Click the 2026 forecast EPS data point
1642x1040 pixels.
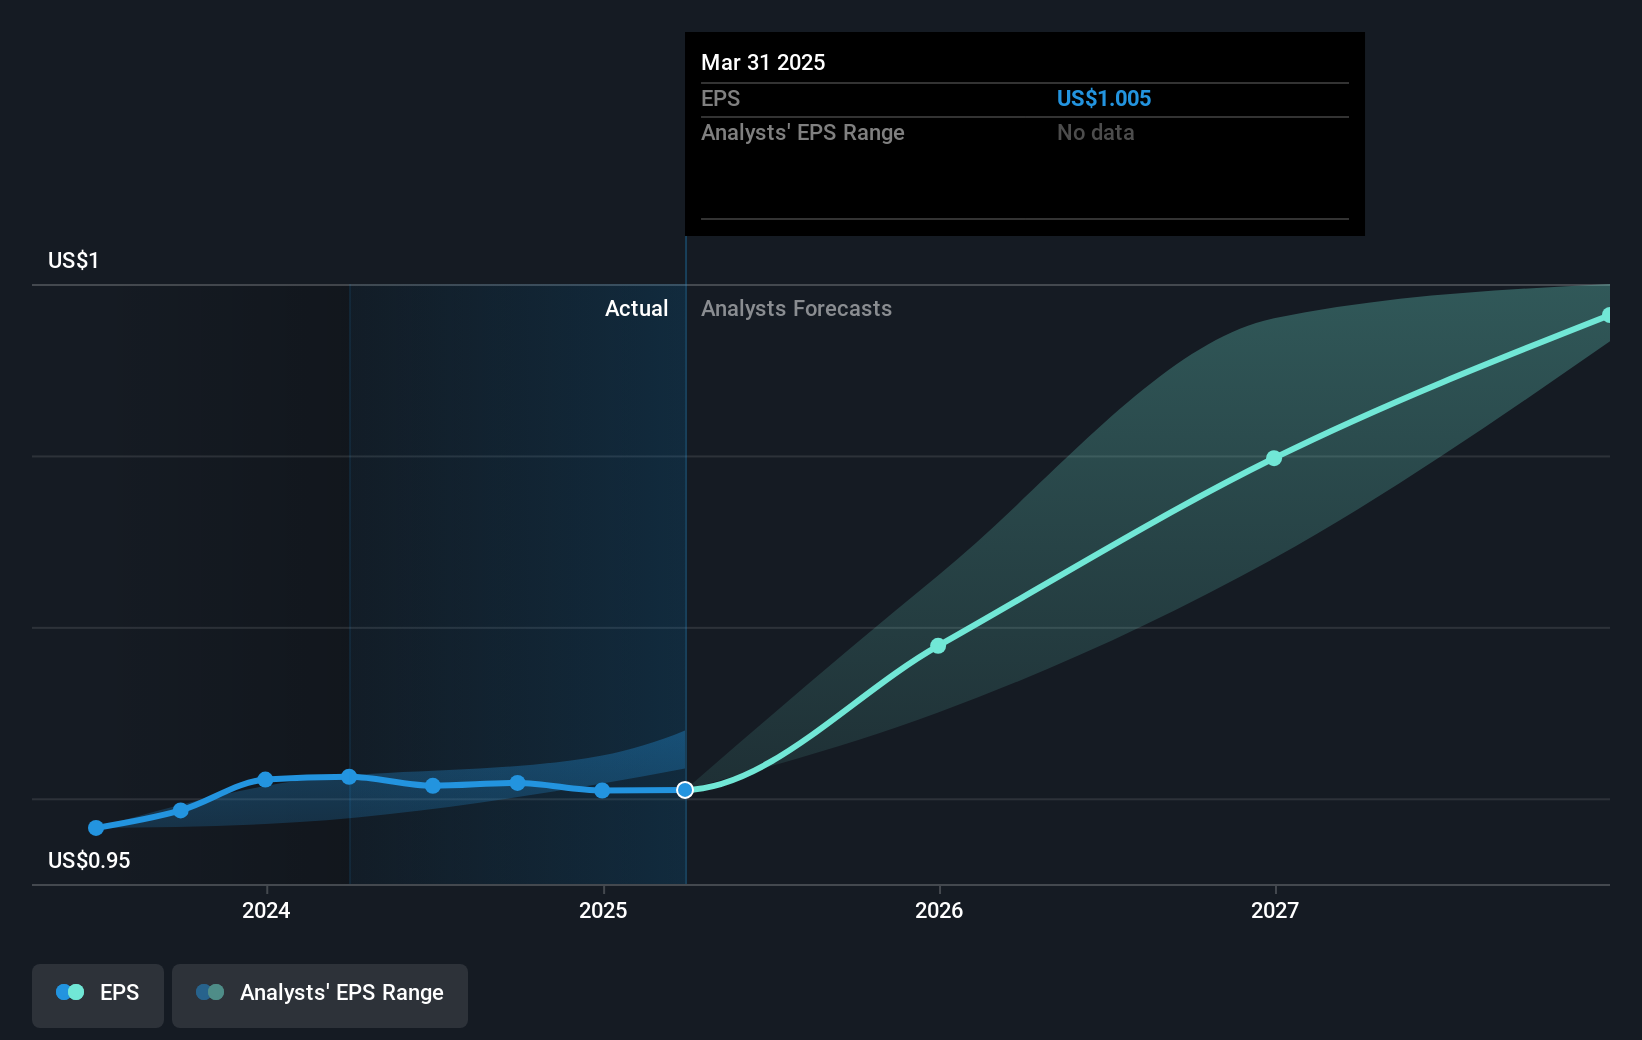(x=938, y=646)
